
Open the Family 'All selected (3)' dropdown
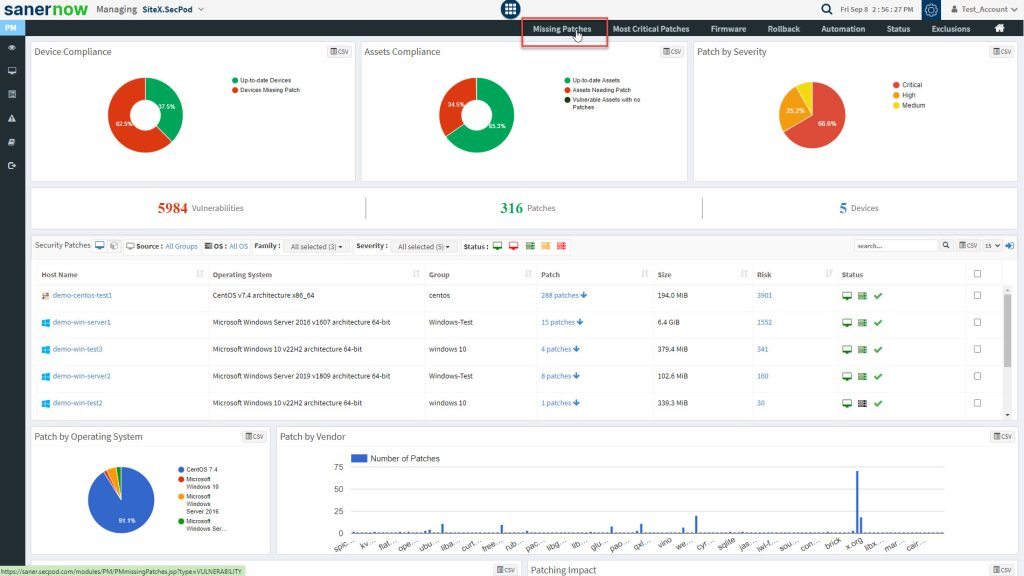pos(316,246)
